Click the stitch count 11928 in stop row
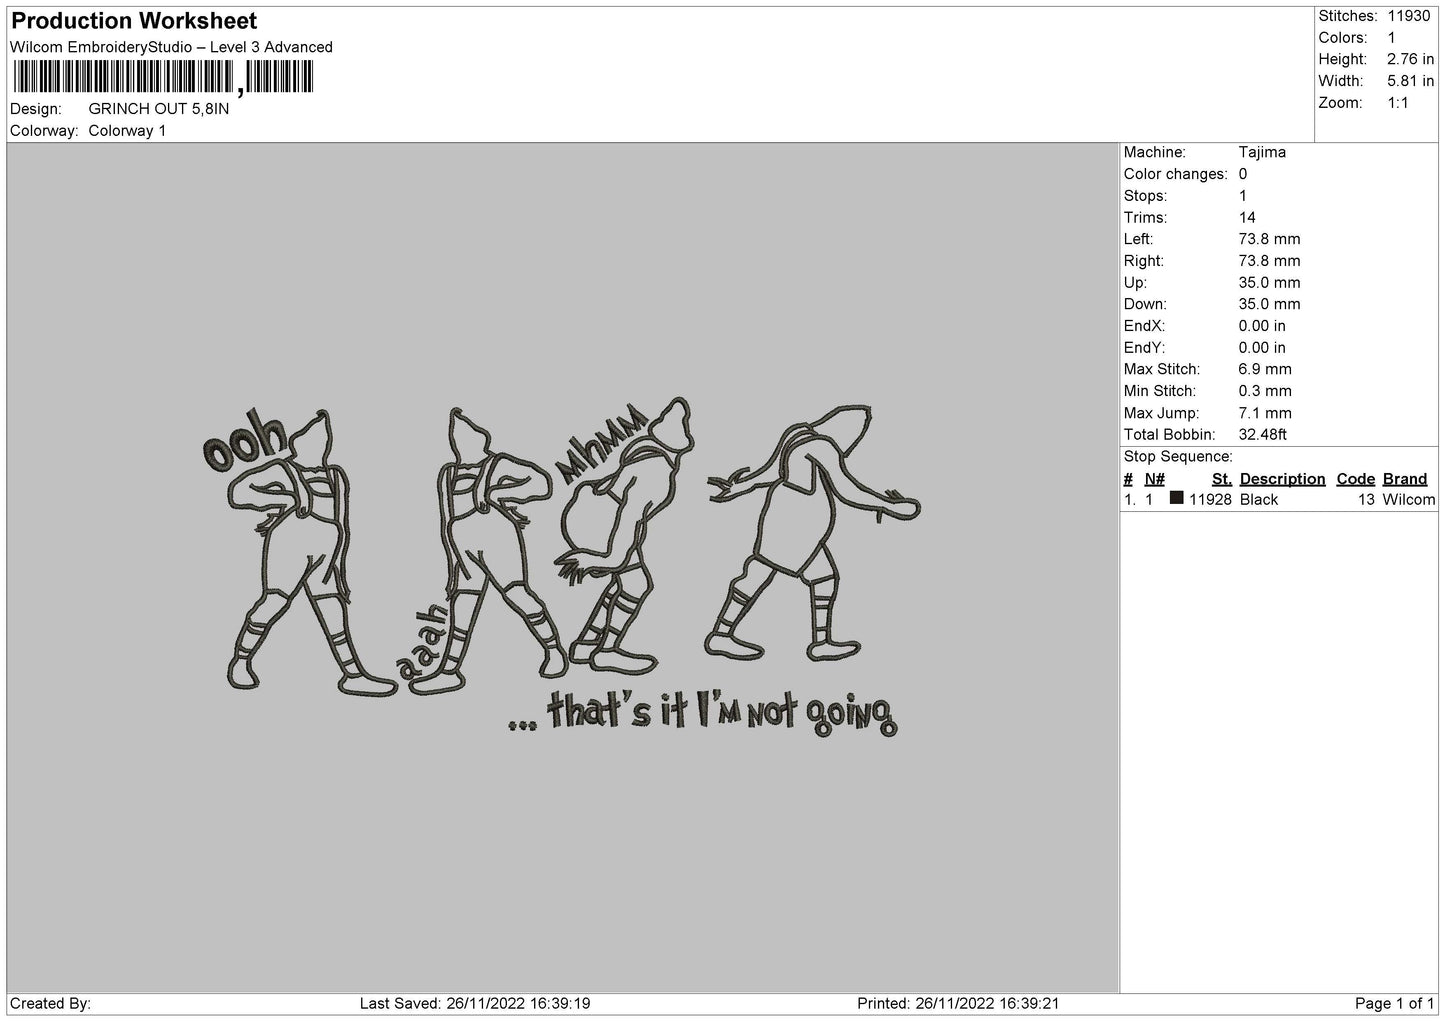Screen dimensions: 1445x1021 pos(1210,500)
